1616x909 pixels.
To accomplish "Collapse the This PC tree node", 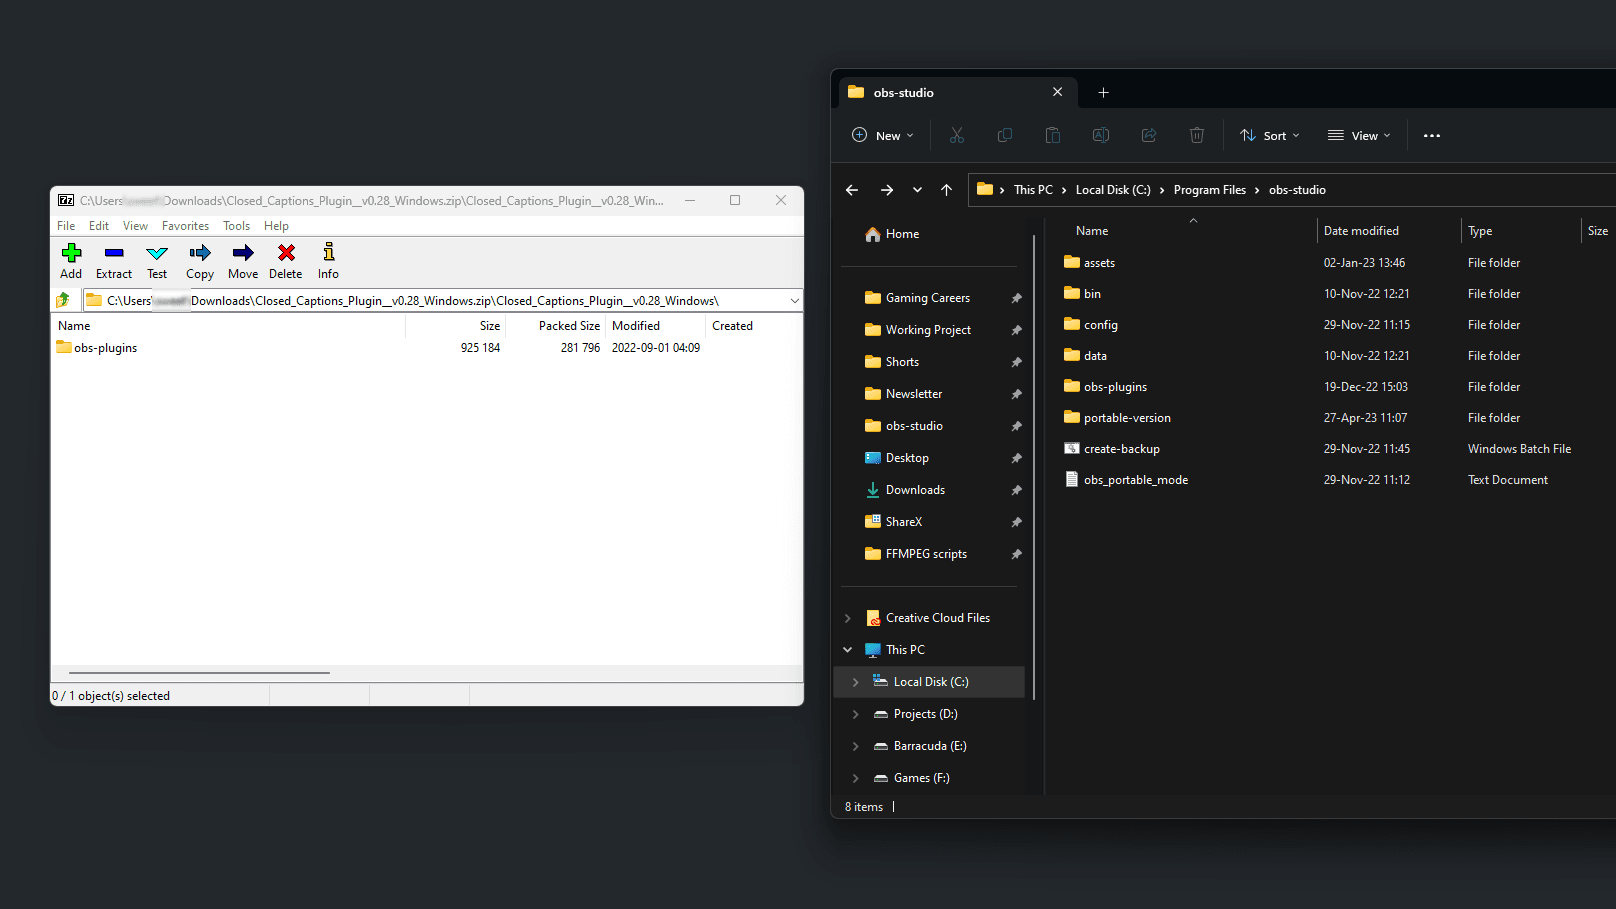I will tap(848, 650).
